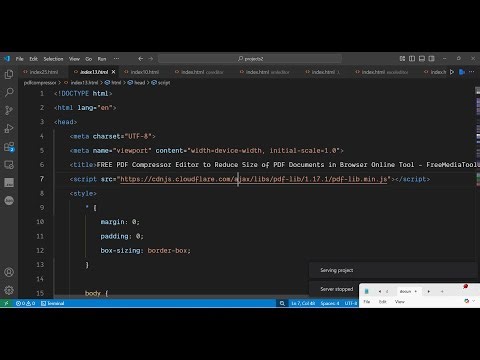The height and width of the screenshot is (360, 480).
Task: Open the Explorer view in activity bar
Action: pos(9,74)
